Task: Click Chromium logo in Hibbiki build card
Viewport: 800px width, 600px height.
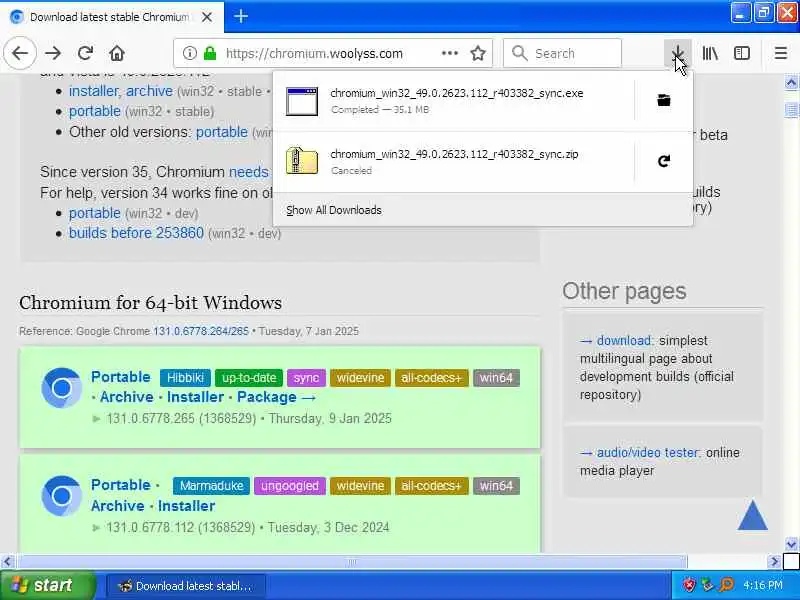Action: tap(61, 388)
